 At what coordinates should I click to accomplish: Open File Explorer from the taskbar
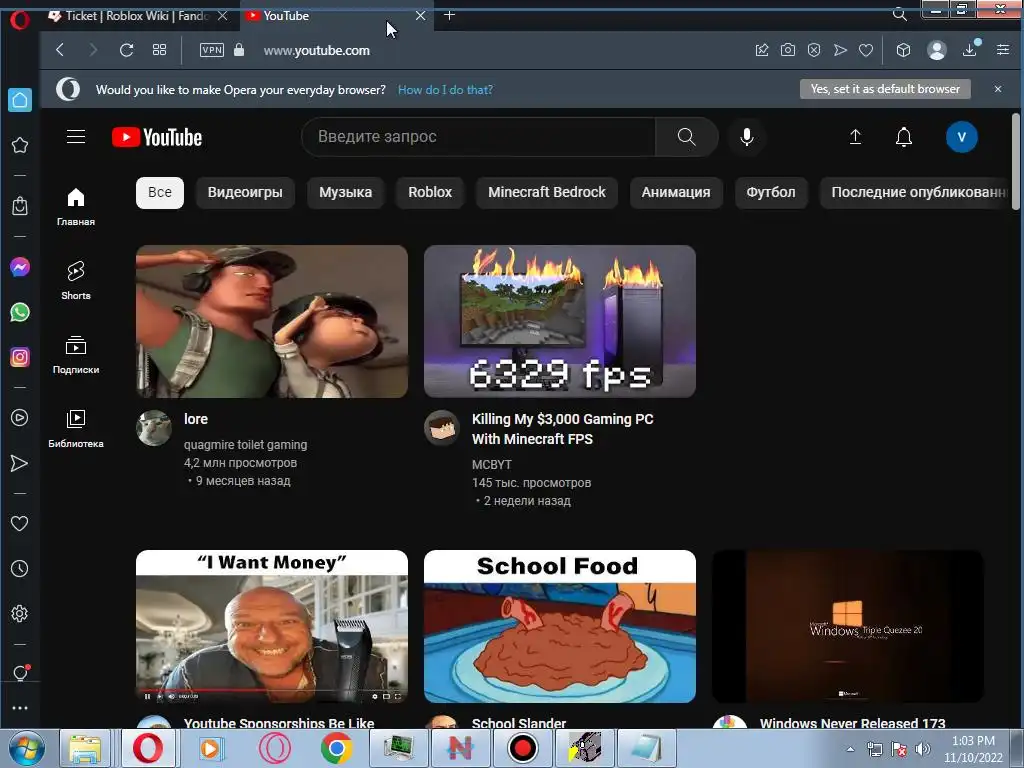coord(85,748)
